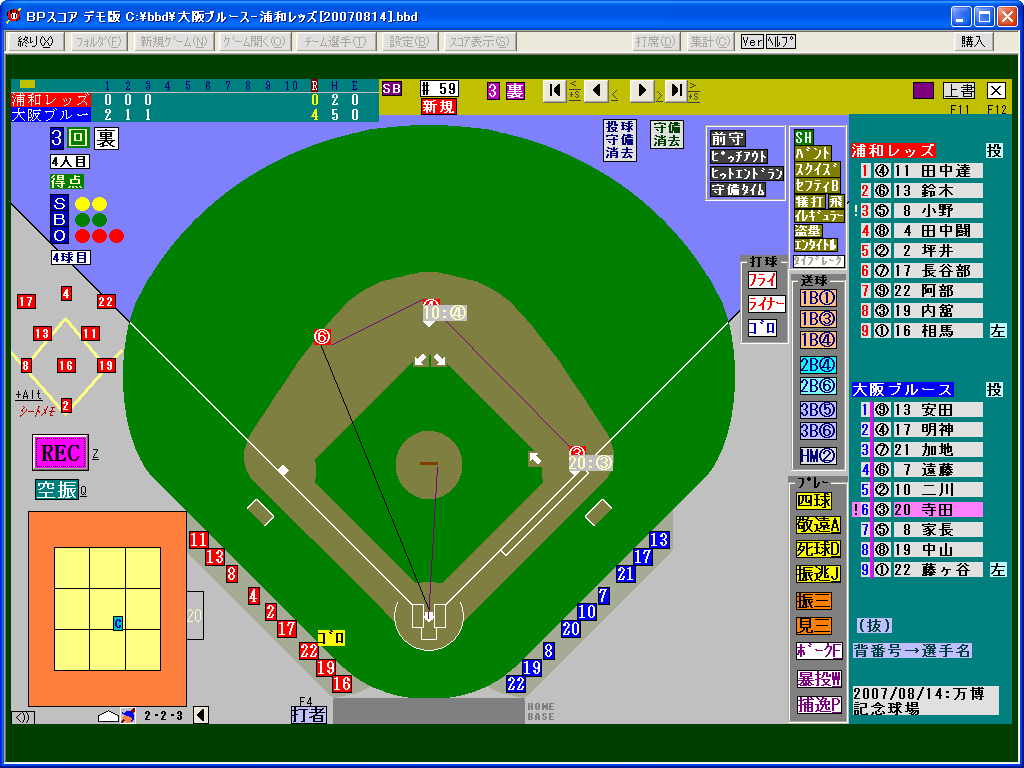Record a walk with 四球
1024x768 pixels.
coord(814,501)
